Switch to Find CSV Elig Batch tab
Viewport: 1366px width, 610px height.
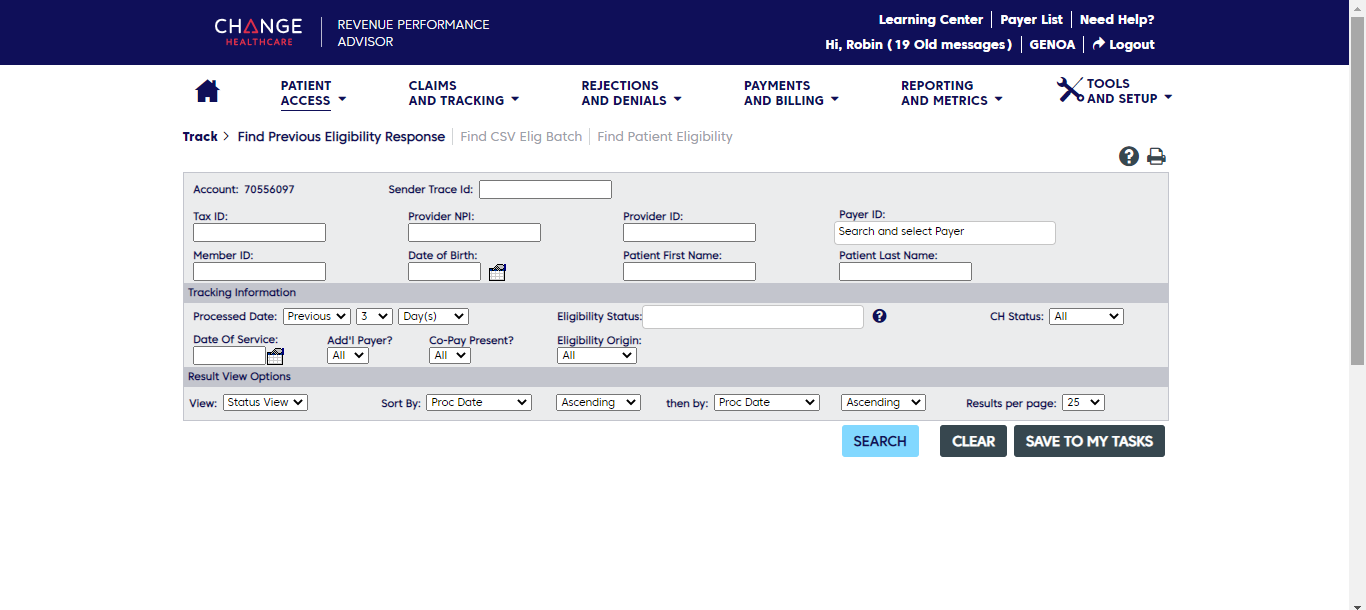pos(521,136)
